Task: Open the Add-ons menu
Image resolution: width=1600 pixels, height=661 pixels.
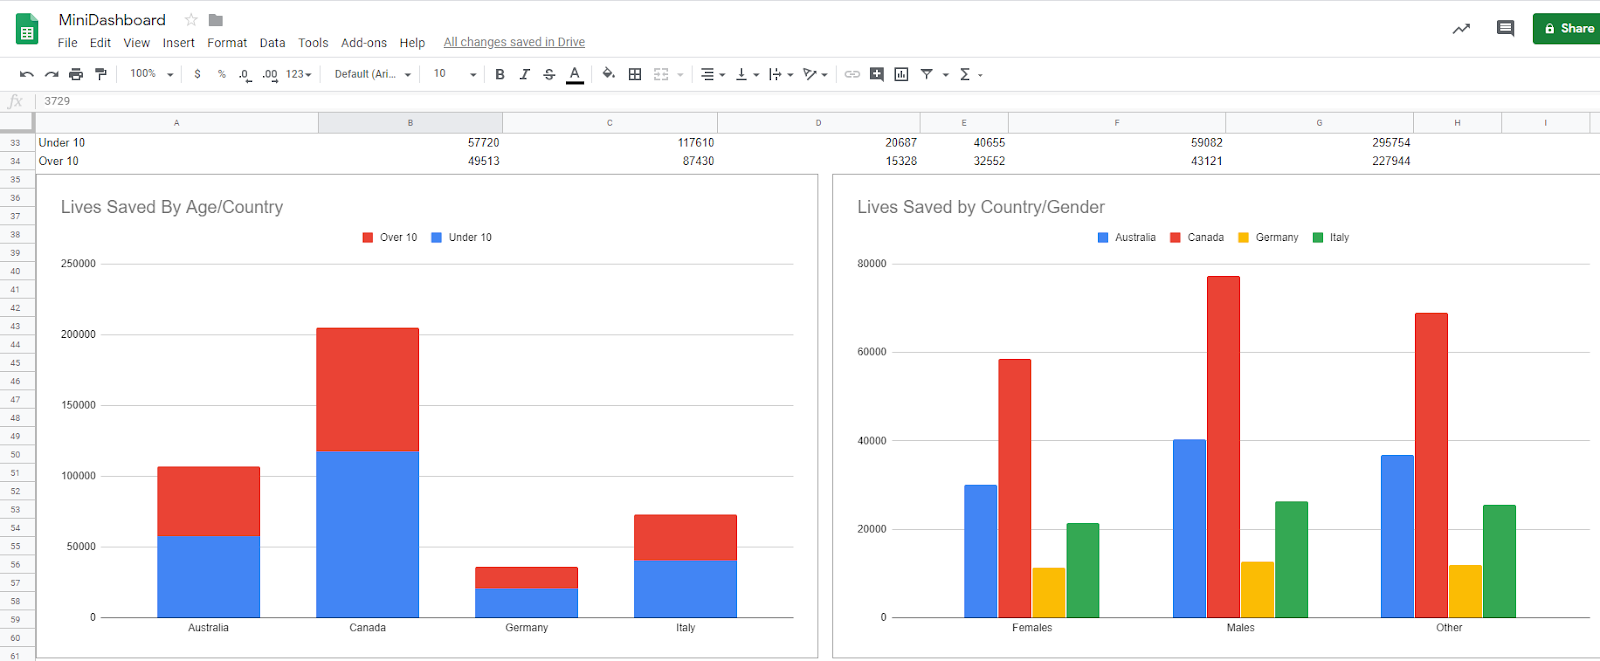Action: pyautogui.click(x=363, y=43)
